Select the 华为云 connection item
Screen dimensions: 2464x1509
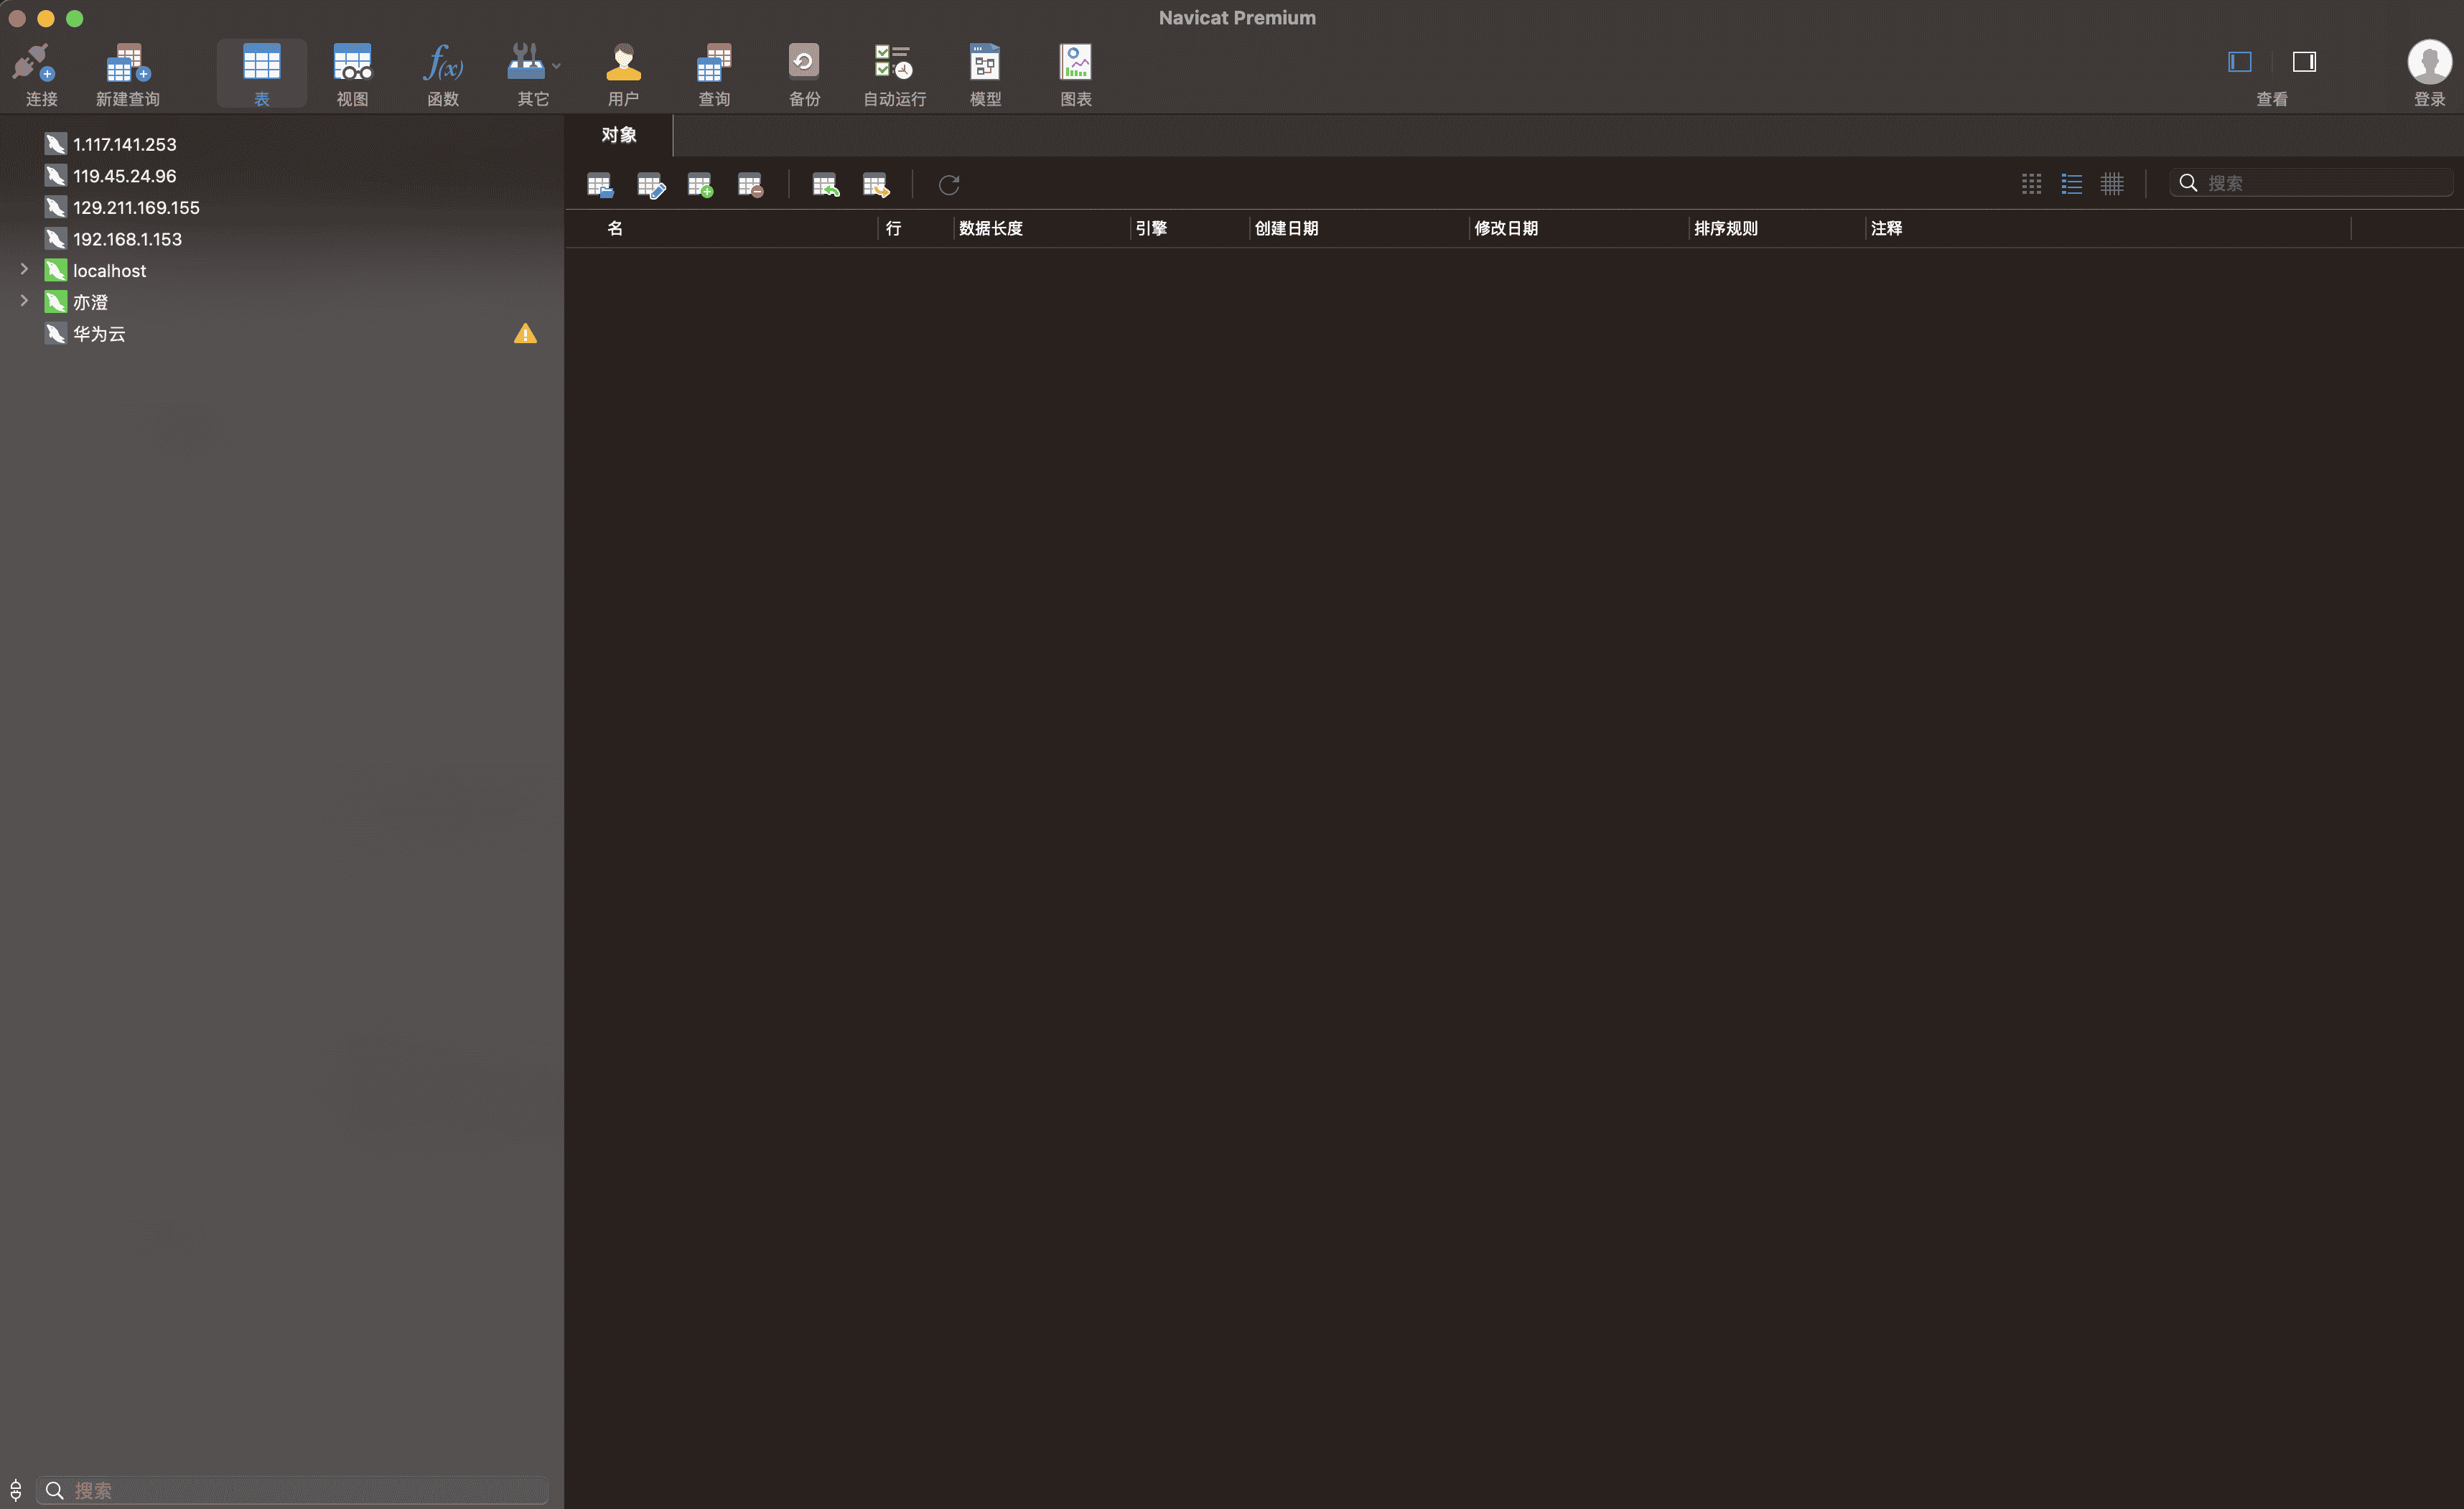point(99,334)
